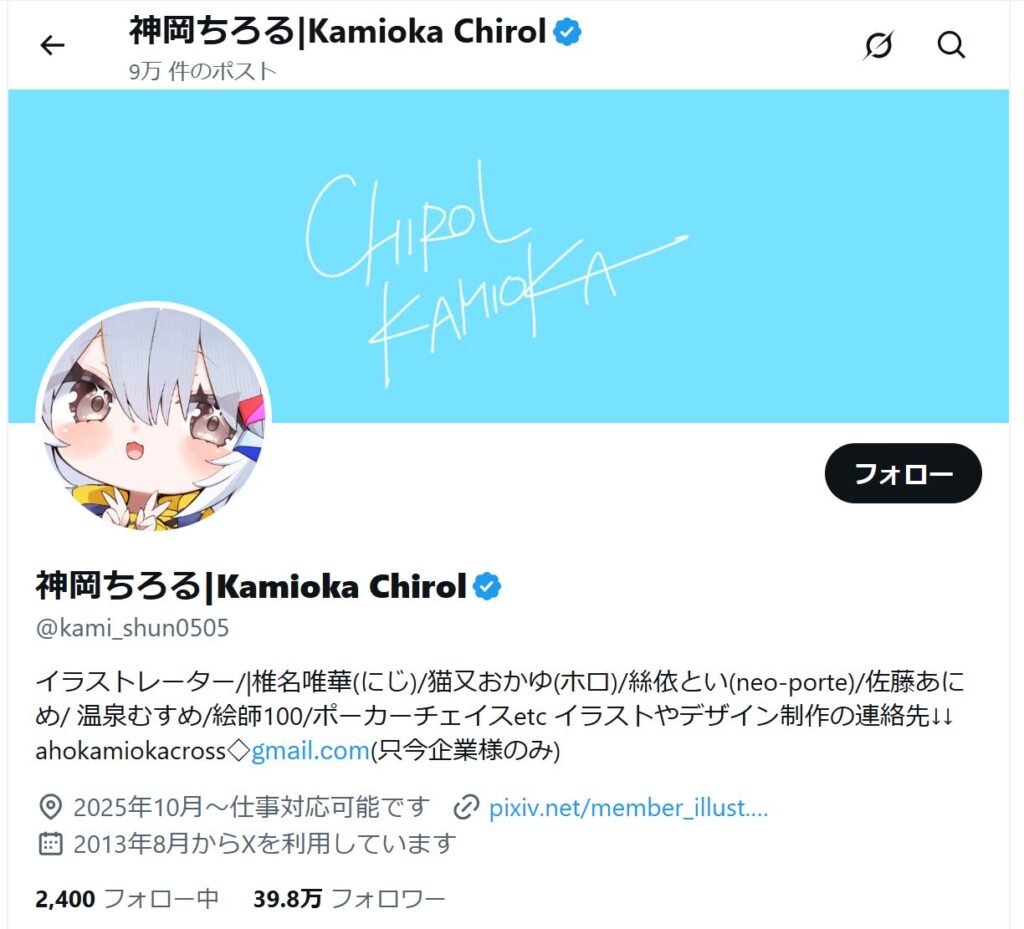
Task: Click the 9万 件のポスト post count
Action: click(x=202, y=71)
